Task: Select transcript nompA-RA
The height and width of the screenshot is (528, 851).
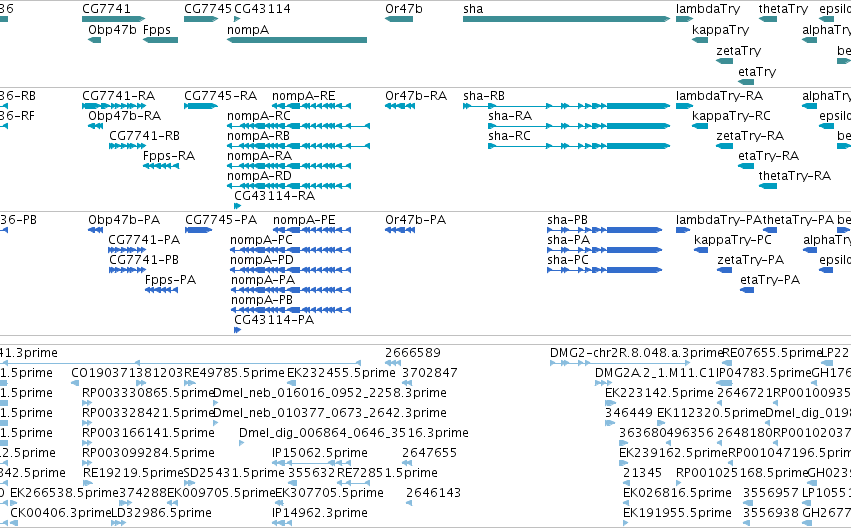Action: pos(259,156)
